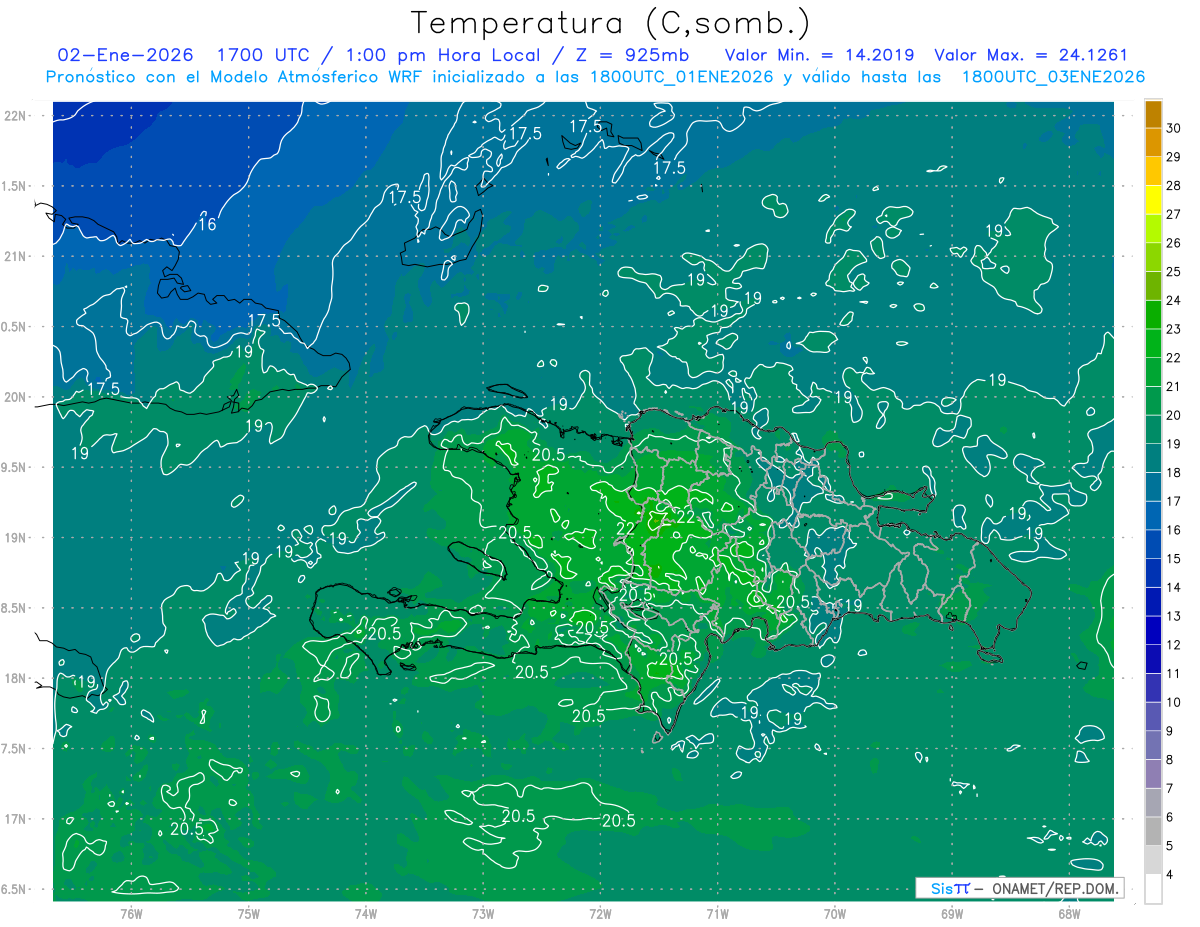
Task: Click the "20N" latitude axis label
Action: coord(17,397)
